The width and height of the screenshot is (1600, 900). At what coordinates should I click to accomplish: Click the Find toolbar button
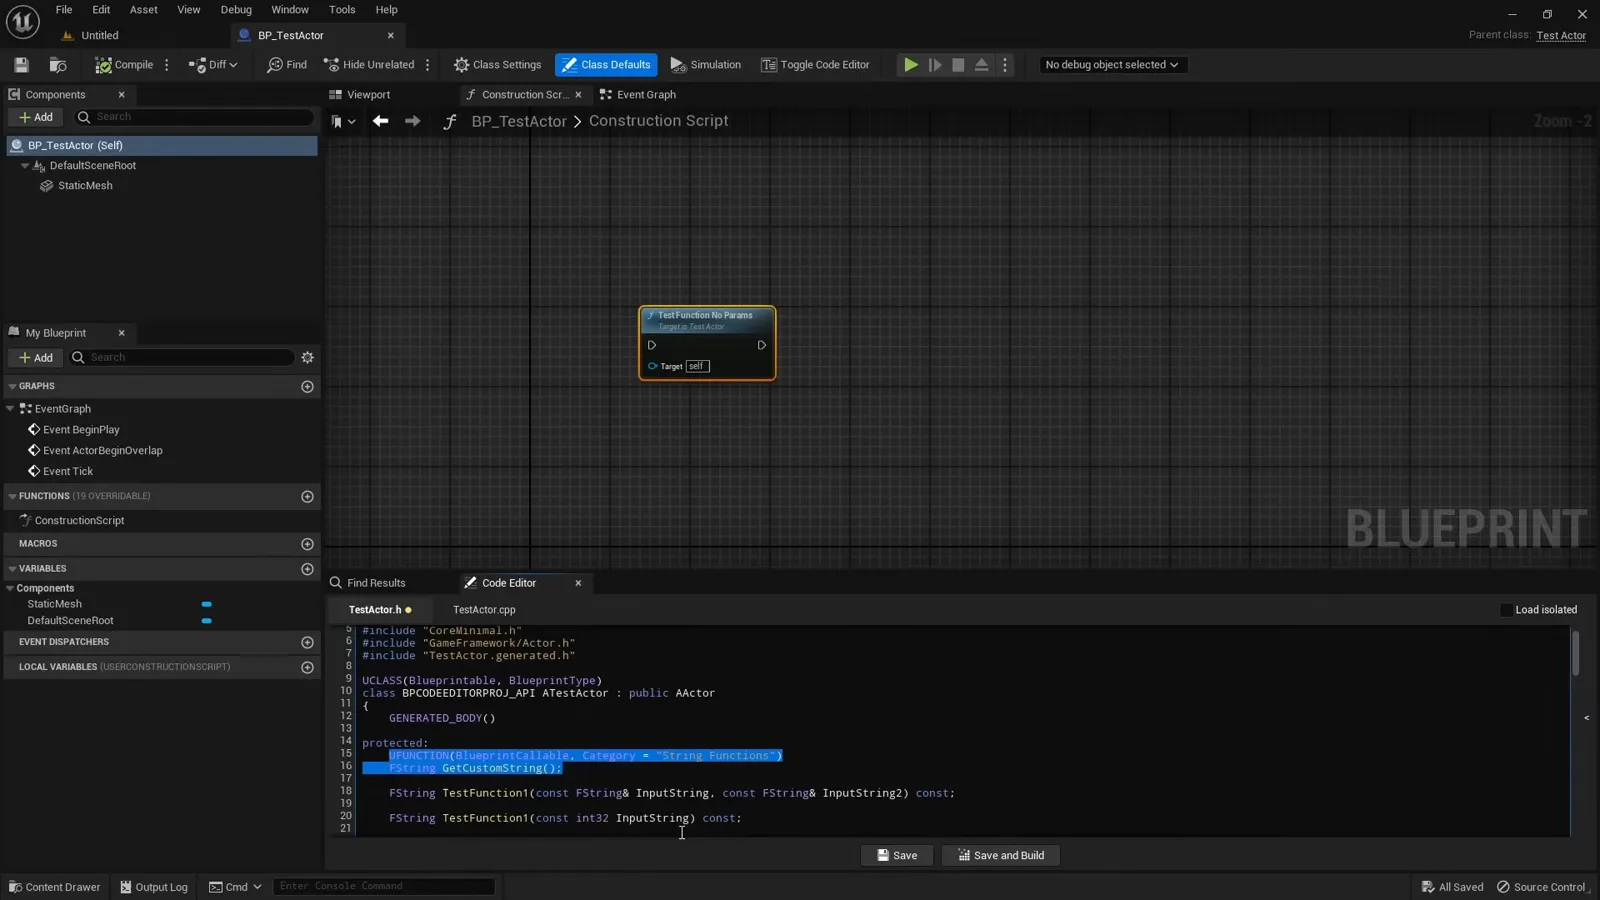tap(287, 65)
